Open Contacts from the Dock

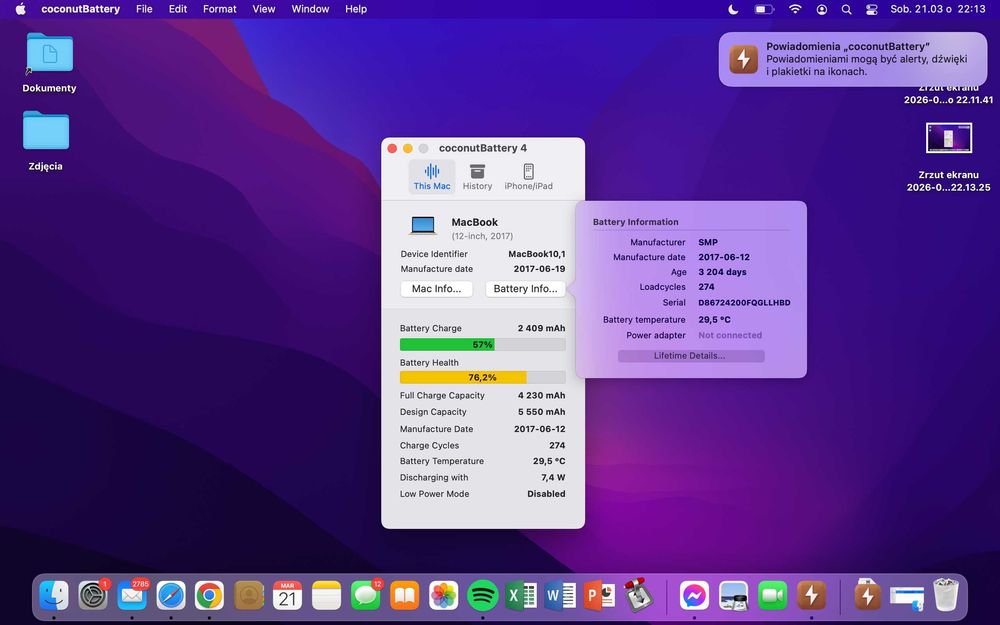(x=249, y=596)
